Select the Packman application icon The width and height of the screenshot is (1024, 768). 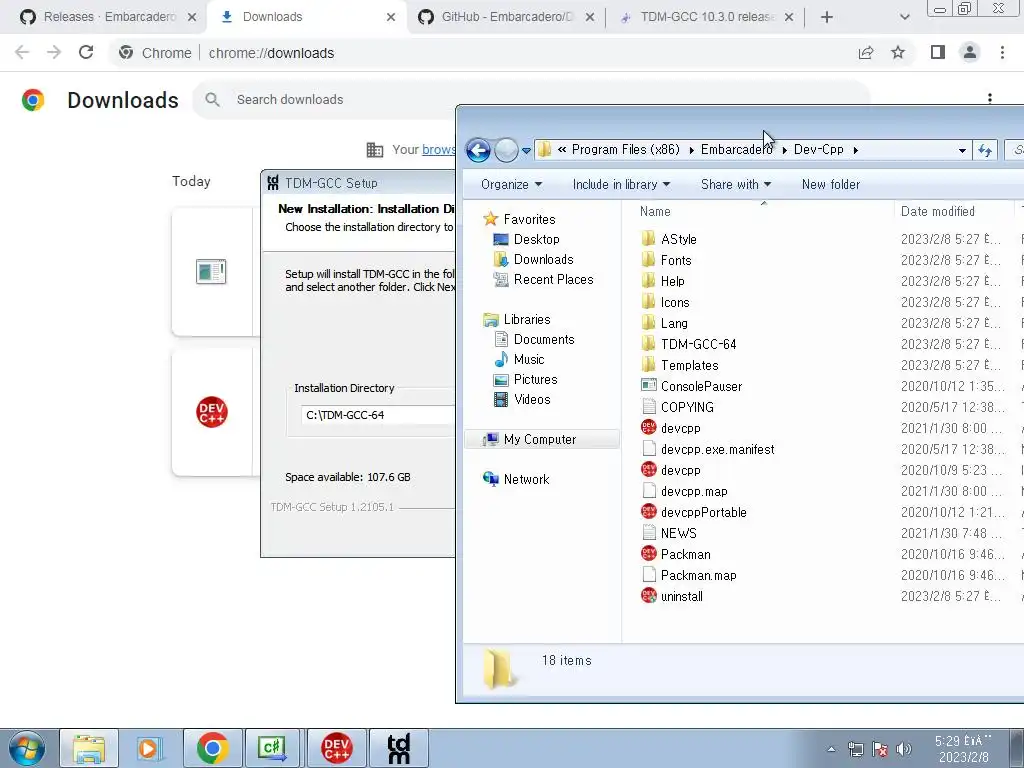coord(648,553)
